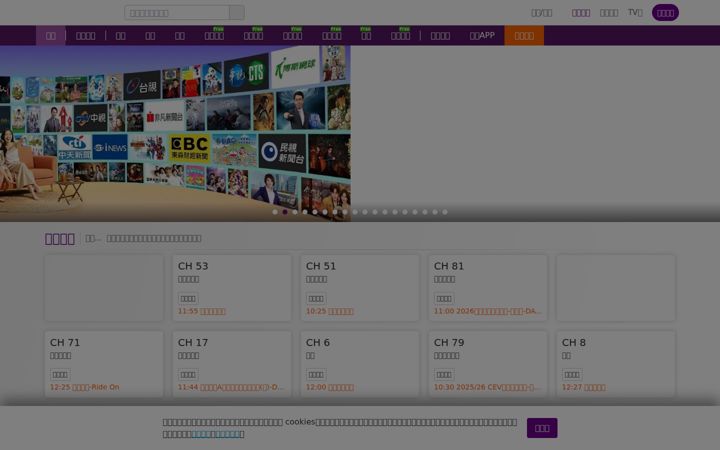Click the 12:27 program link under CH 8
720x450 pixels.
tap(584, 387)
